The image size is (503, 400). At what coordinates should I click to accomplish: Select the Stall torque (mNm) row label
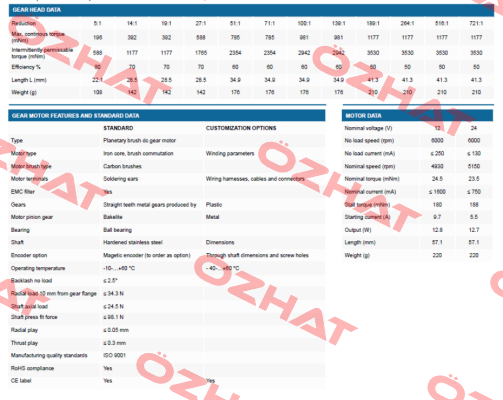(x=367, y=205)
